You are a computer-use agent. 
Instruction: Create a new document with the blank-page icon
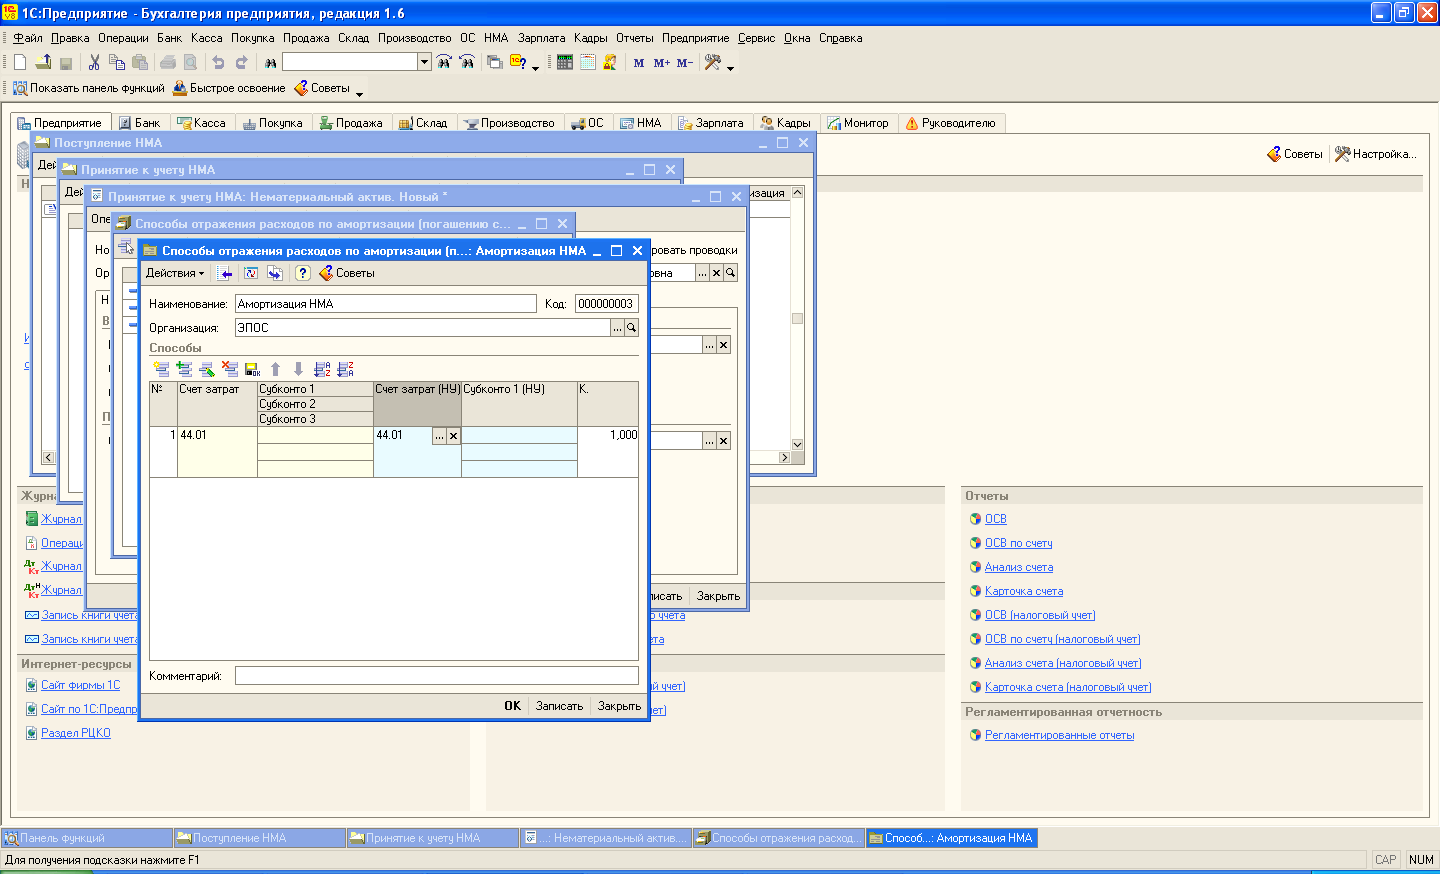[x=20, y=62]
